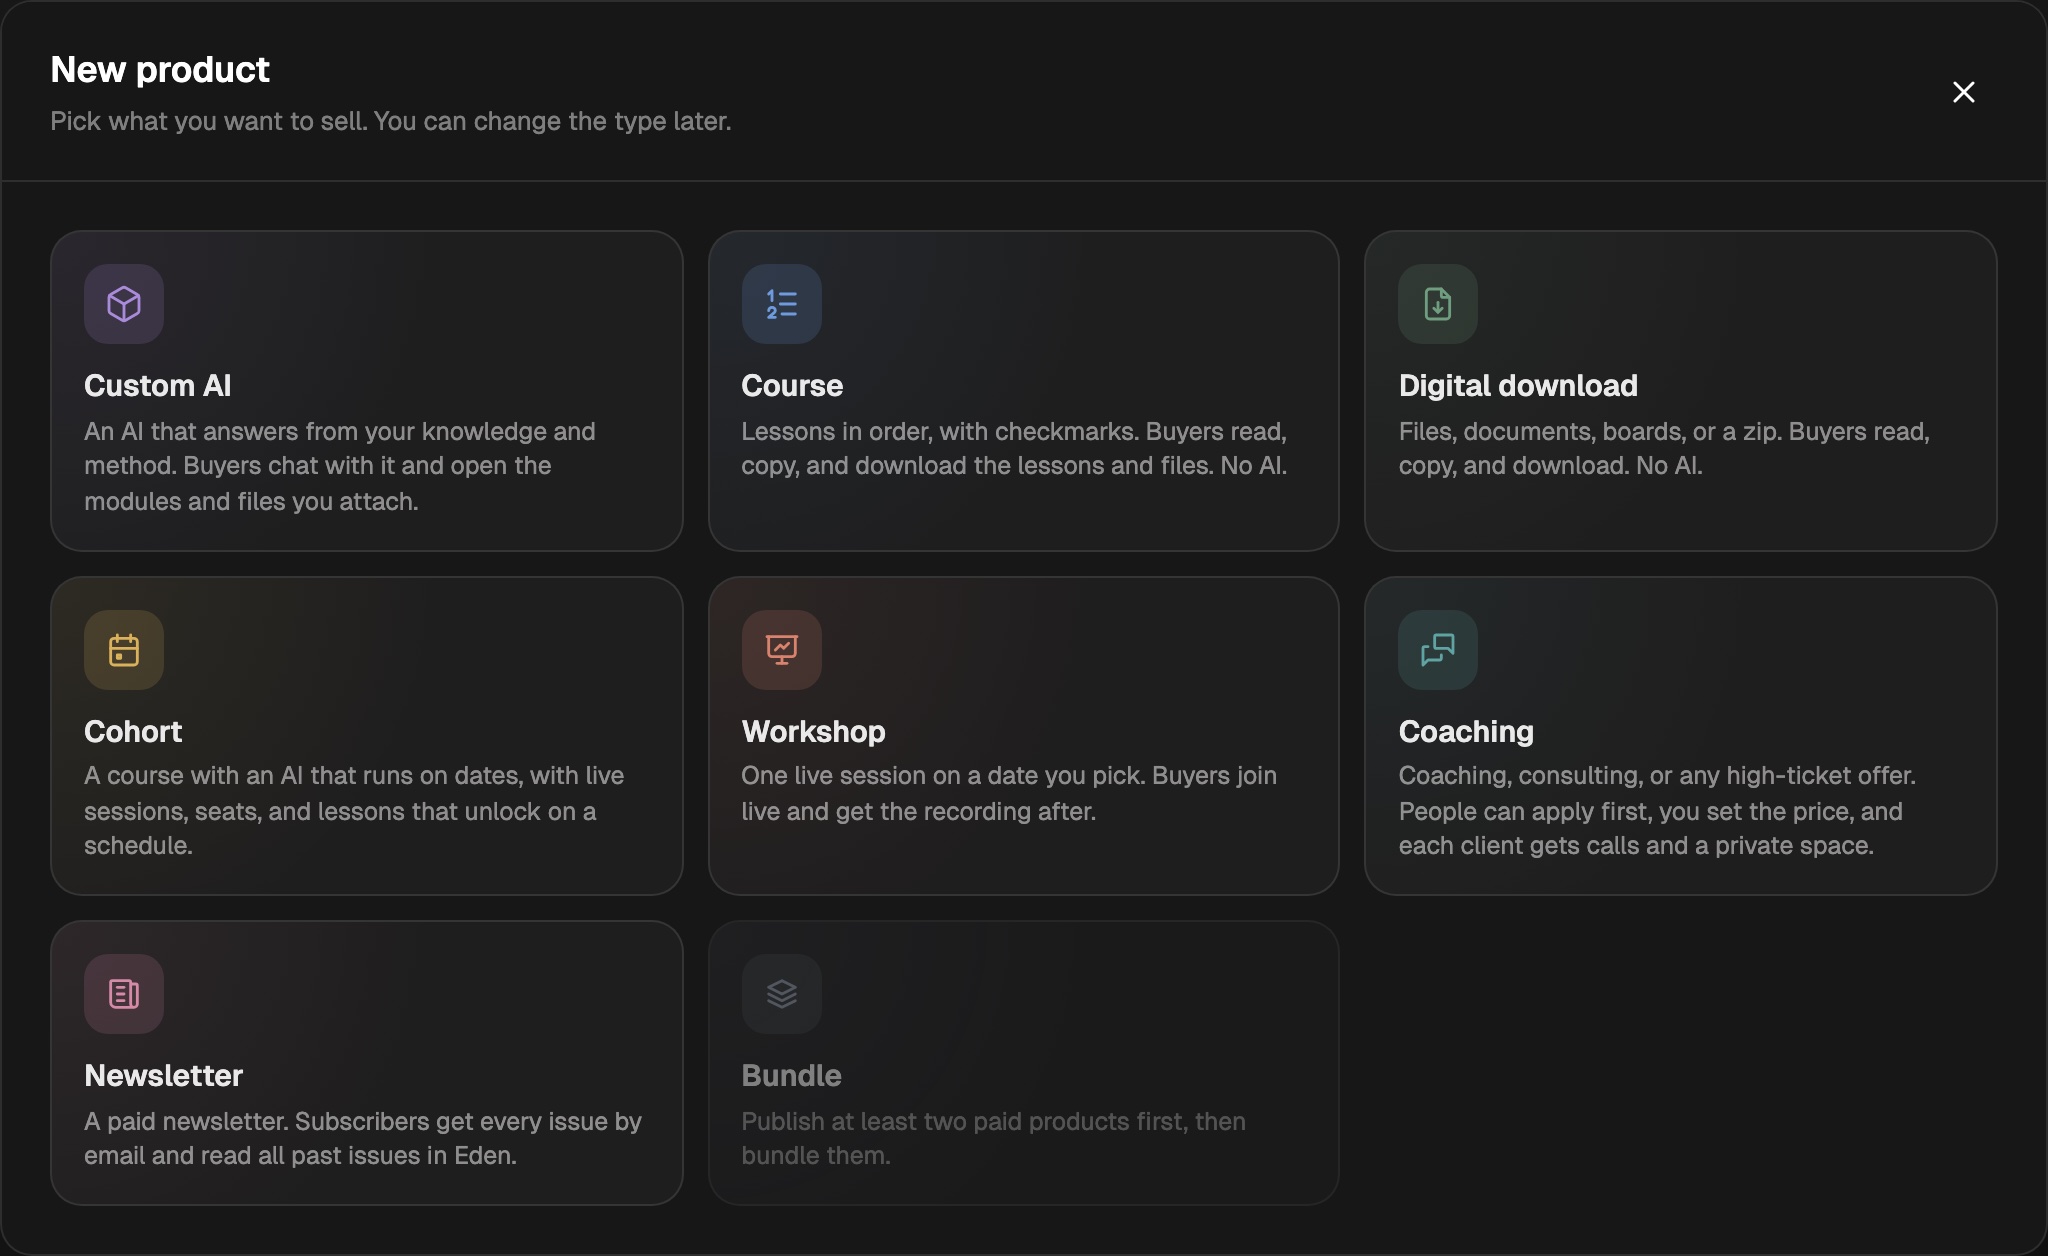
Task: Click the Course numbered-list icon
Action: click(782, 304)
